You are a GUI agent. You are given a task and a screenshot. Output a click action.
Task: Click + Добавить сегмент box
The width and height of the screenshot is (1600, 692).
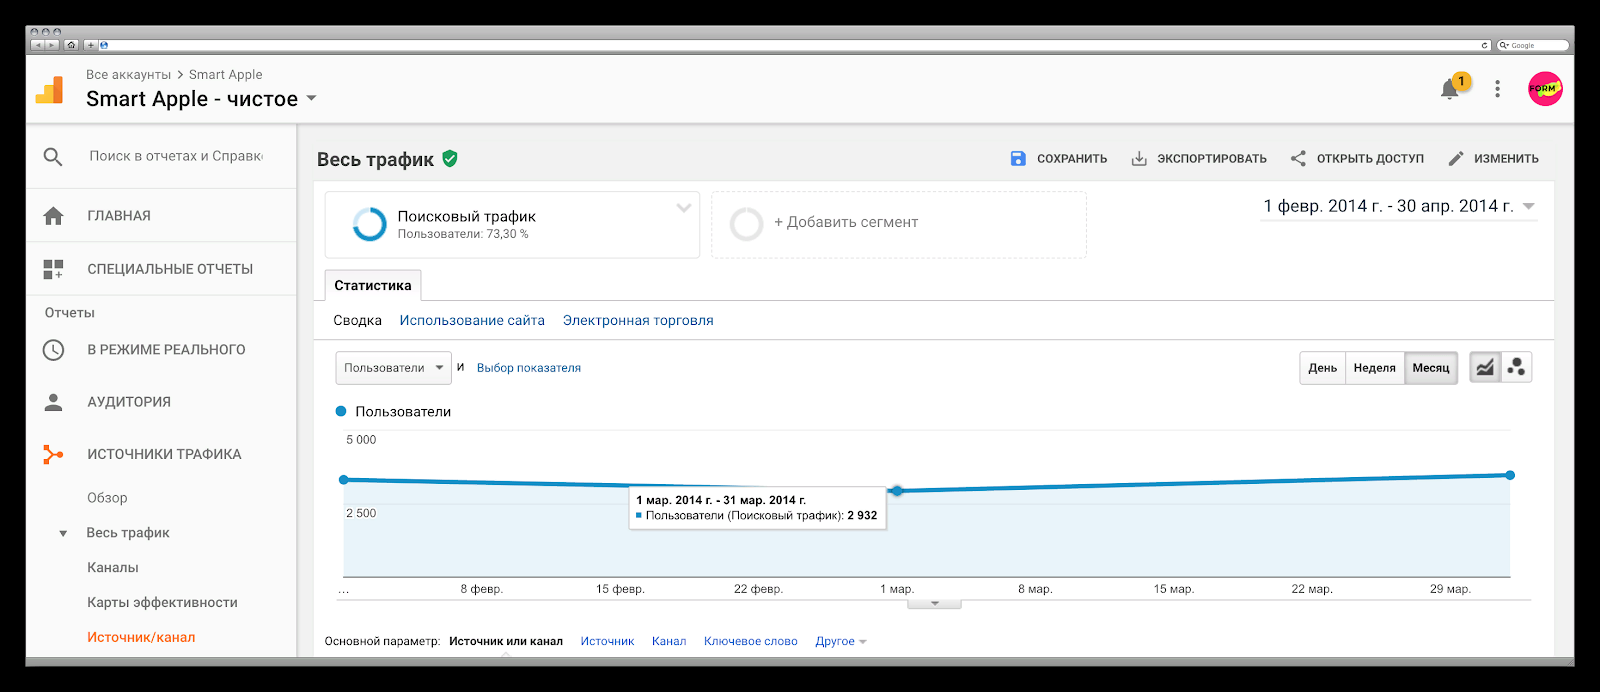[x=899, y=224]
